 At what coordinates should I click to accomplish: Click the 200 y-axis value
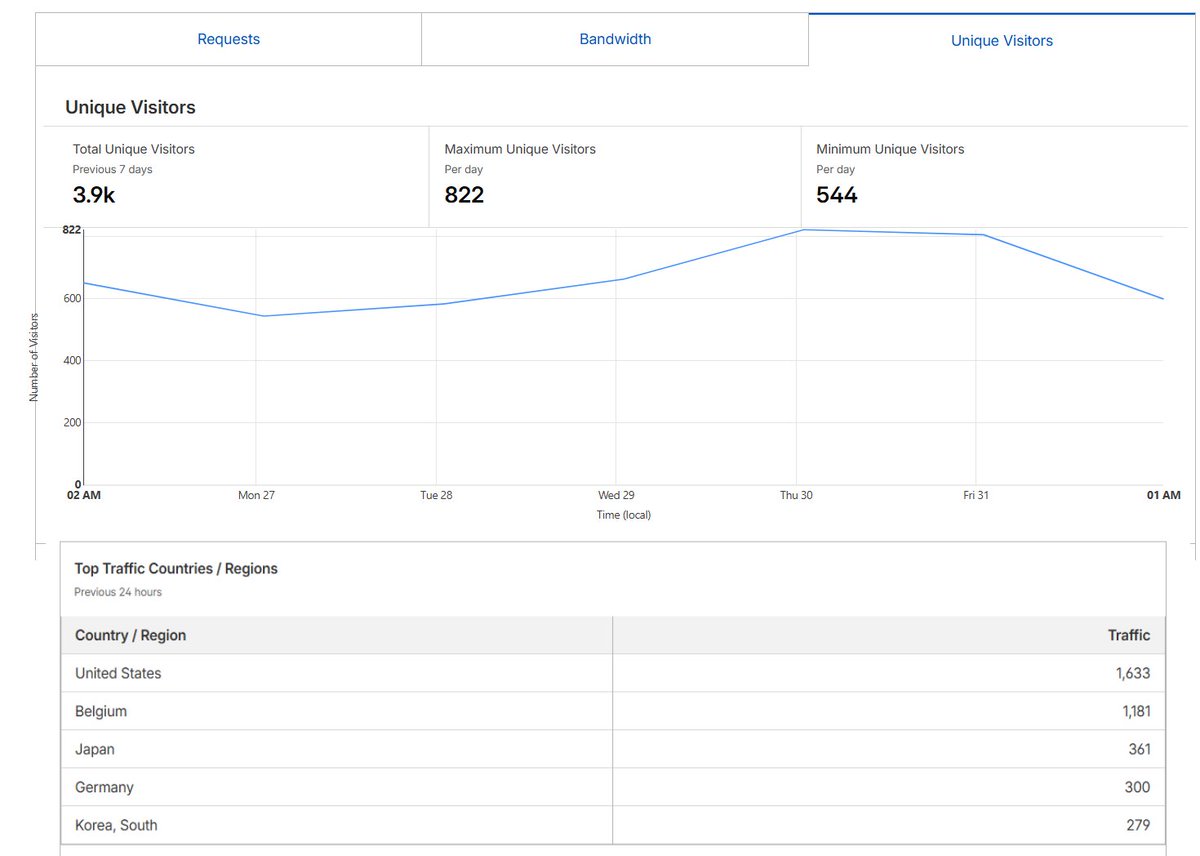click(71, 422)
